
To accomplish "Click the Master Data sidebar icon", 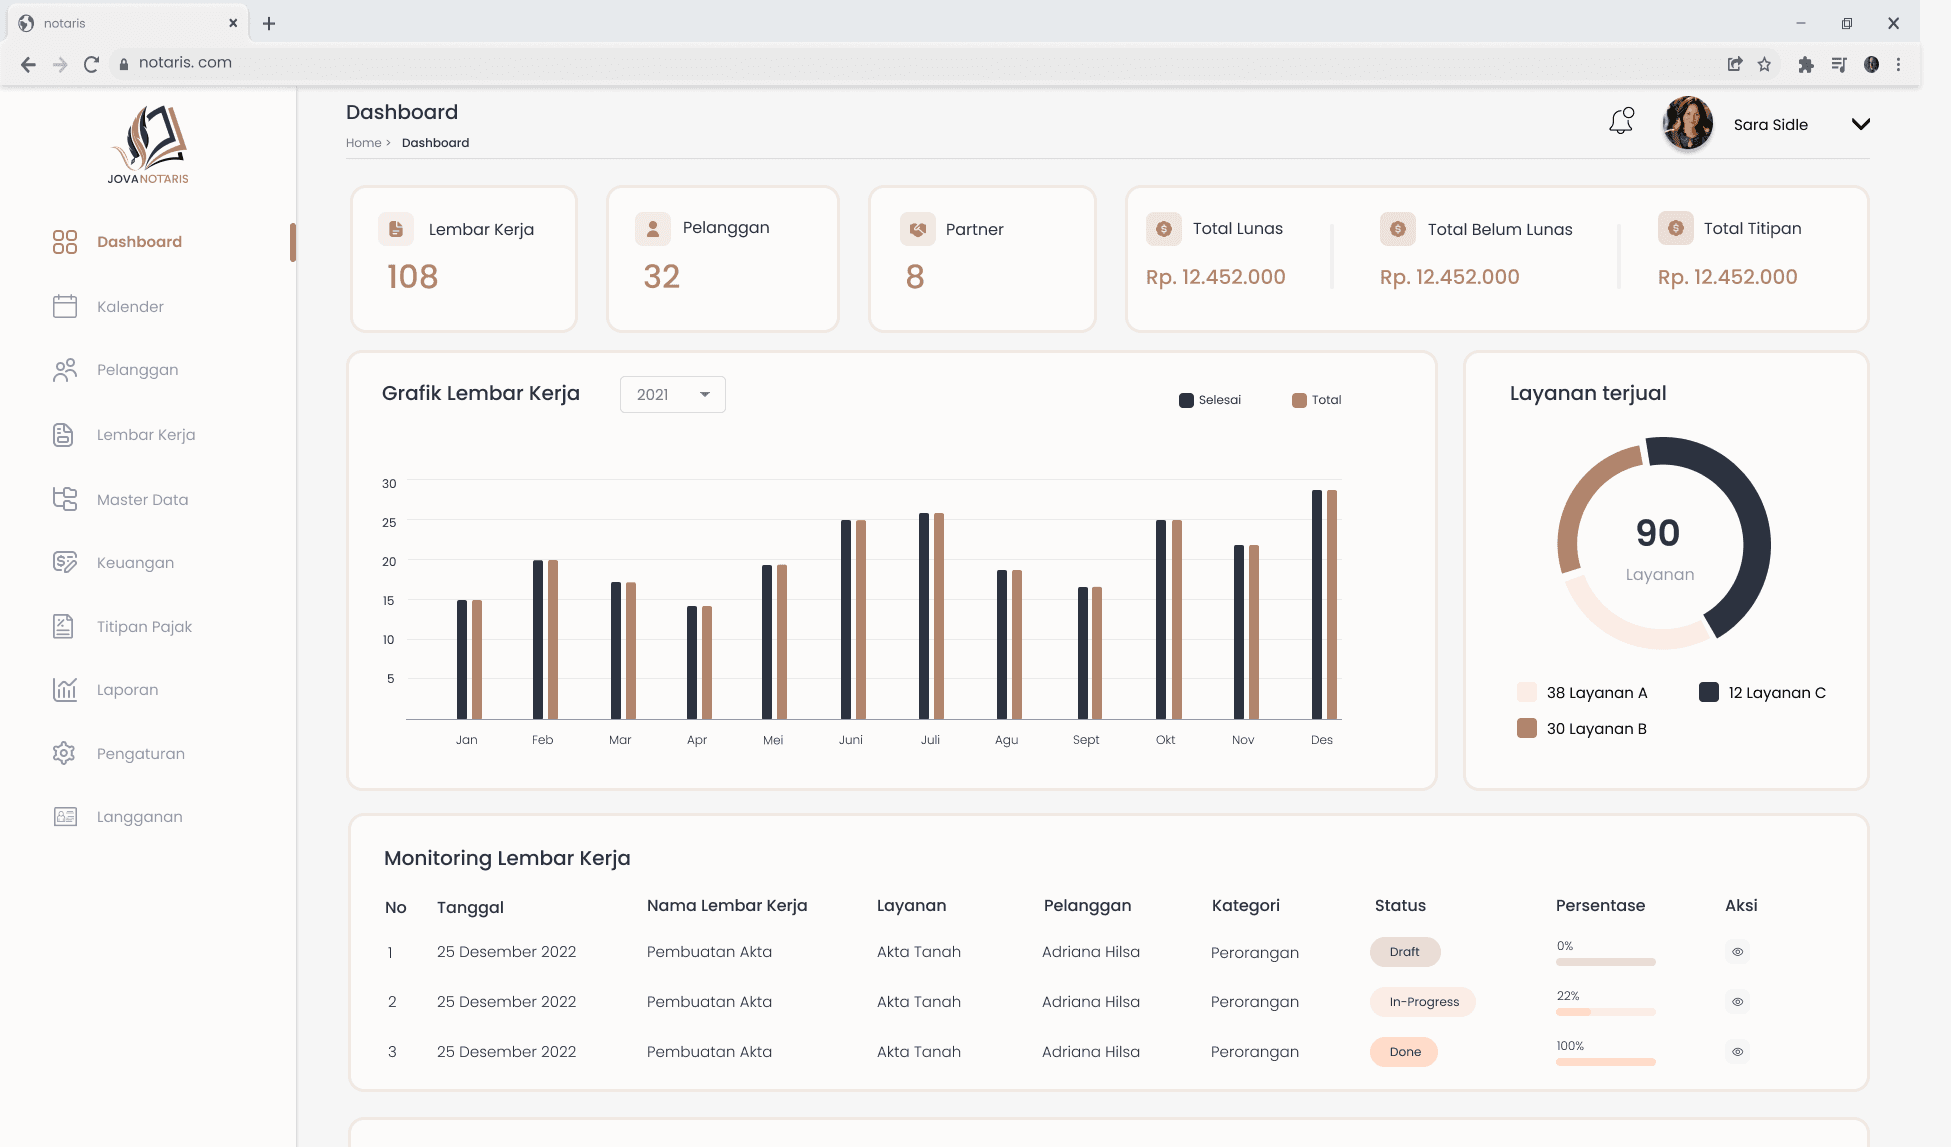I will (65, 499).
